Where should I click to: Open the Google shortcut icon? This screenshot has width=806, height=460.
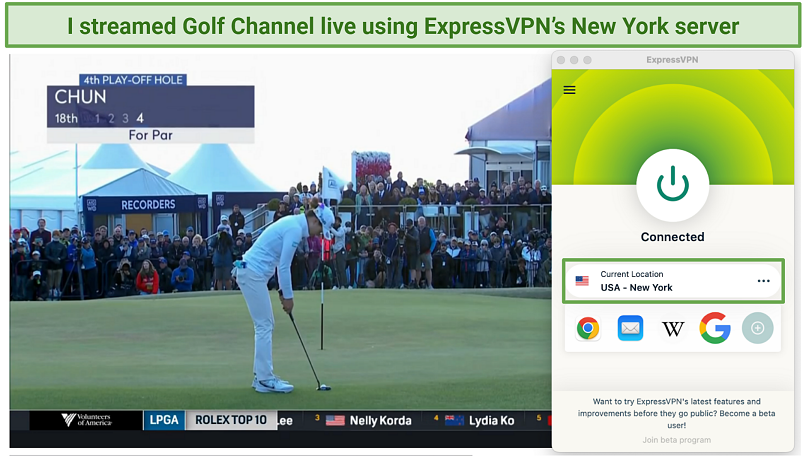click(715, 328)
